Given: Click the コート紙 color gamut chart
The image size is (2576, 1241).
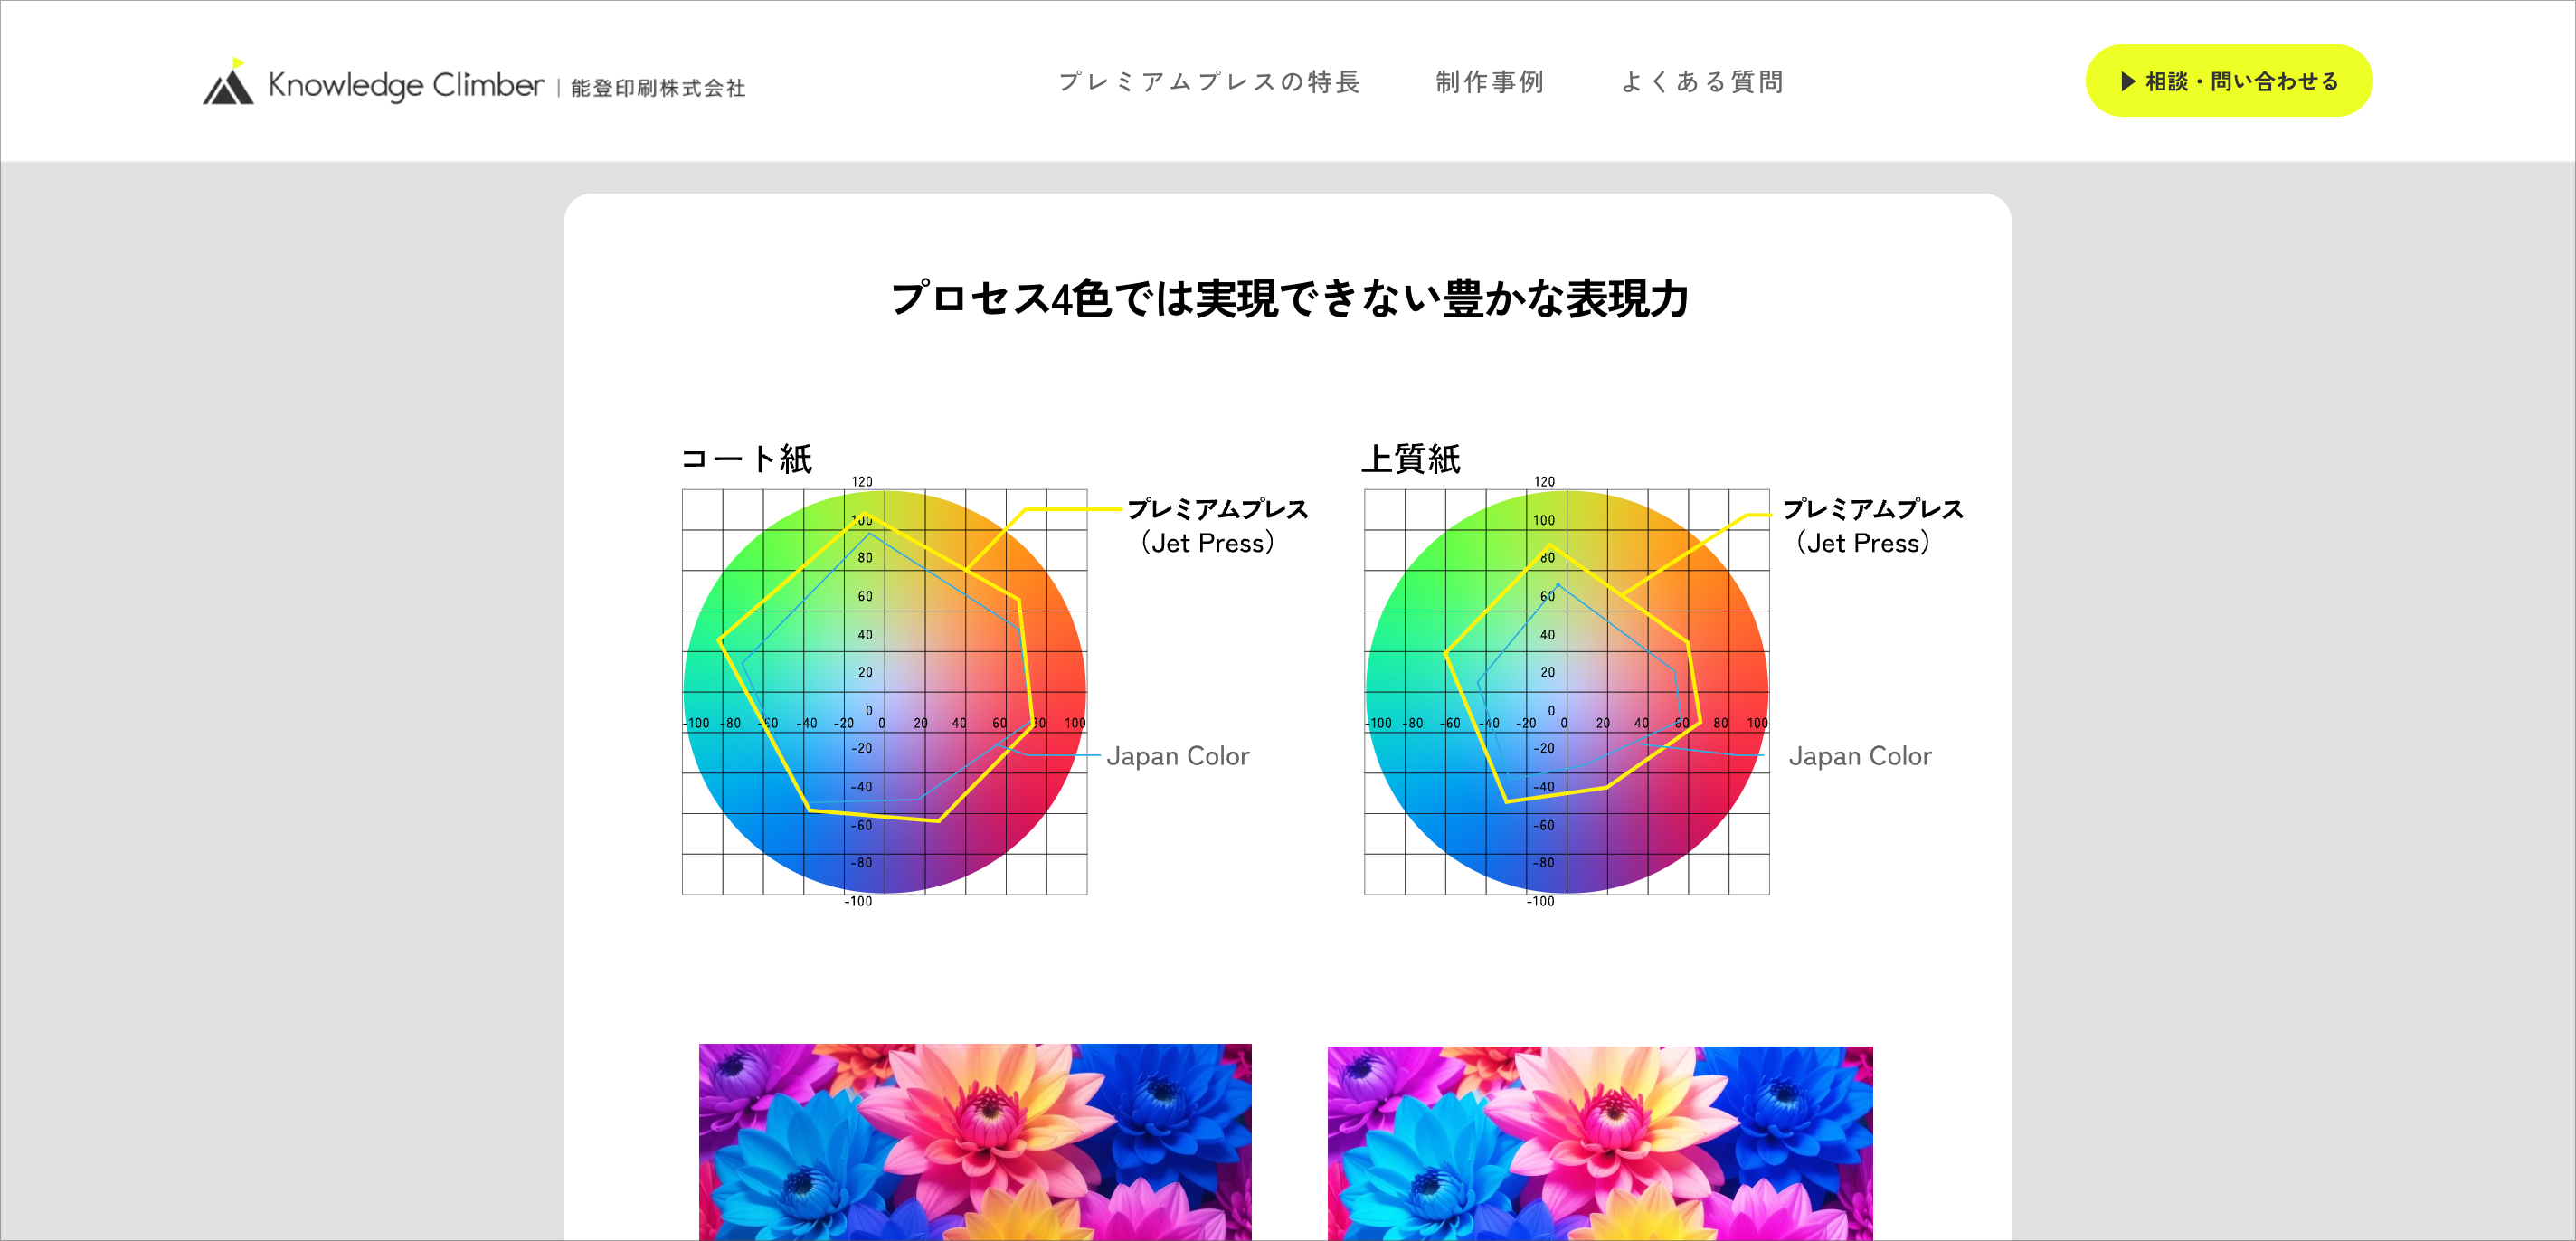Looking at the screenshot, I should tap(884, 692).
